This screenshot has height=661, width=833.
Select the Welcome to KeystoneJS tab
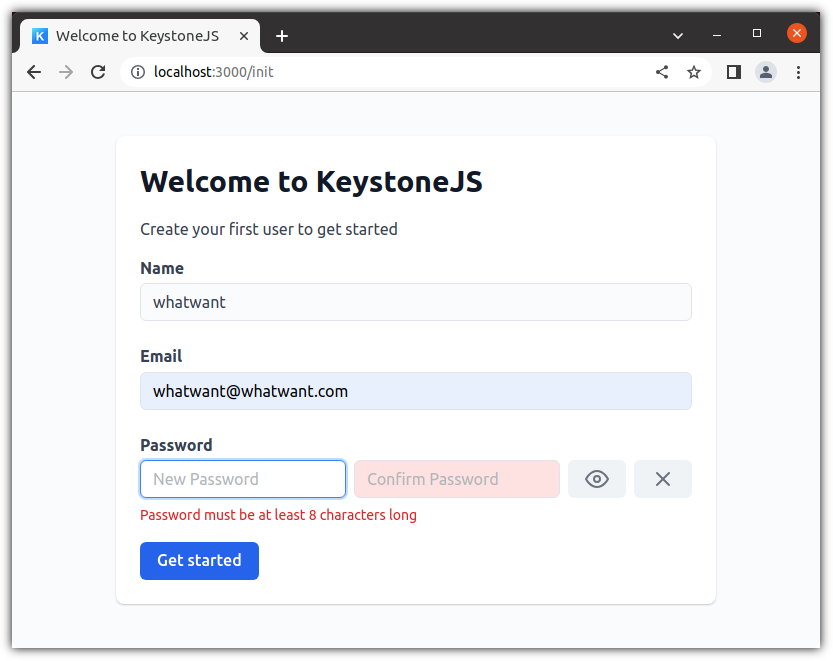coord(140,36)
